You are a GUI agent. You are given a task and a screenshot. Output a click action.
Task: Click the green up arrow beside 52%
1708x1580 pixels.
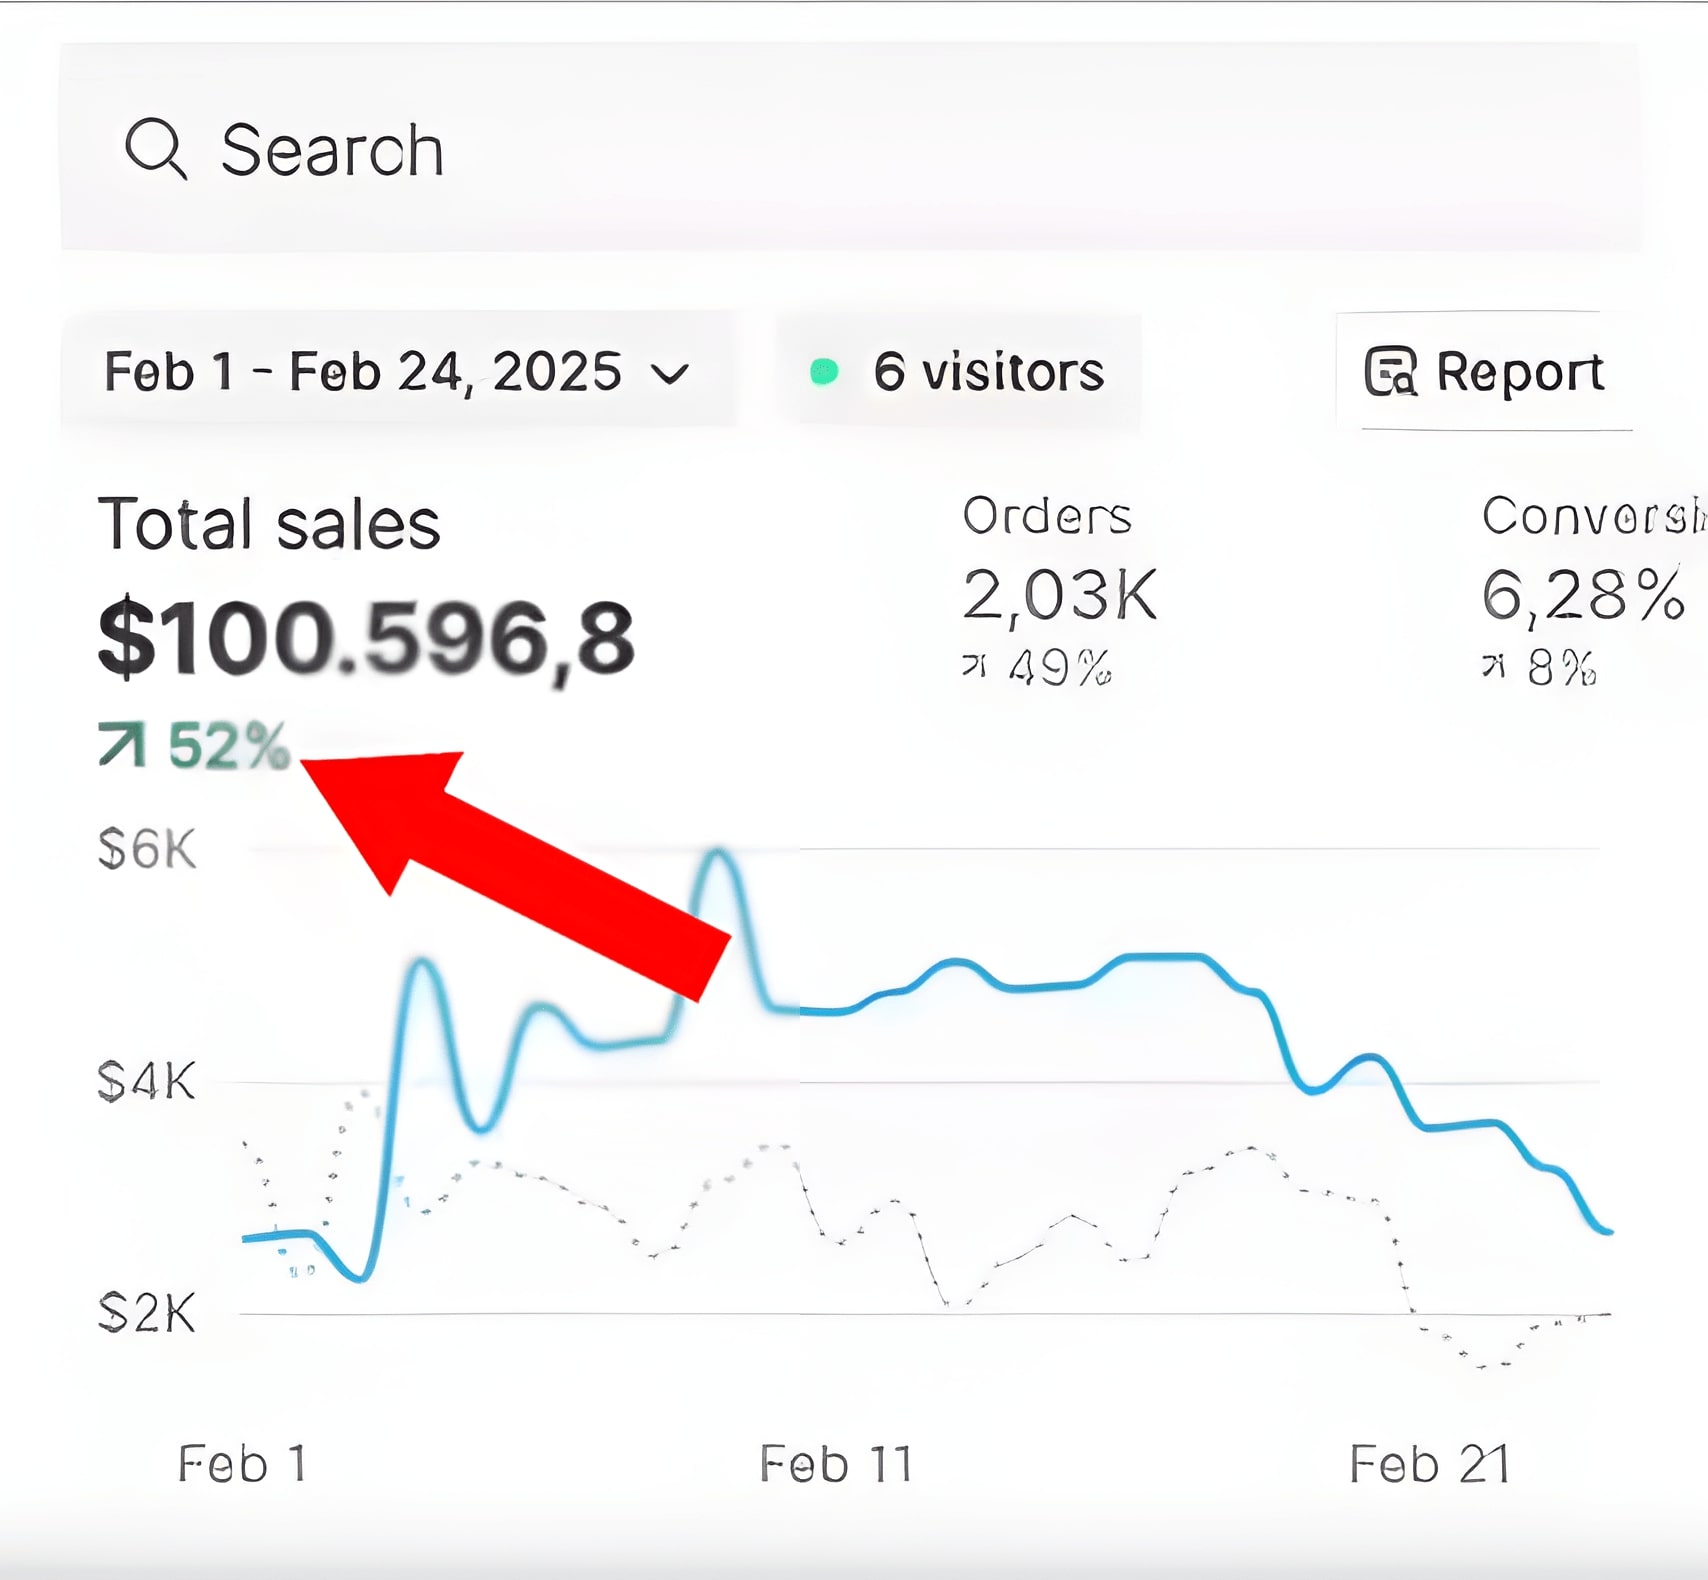123,746
